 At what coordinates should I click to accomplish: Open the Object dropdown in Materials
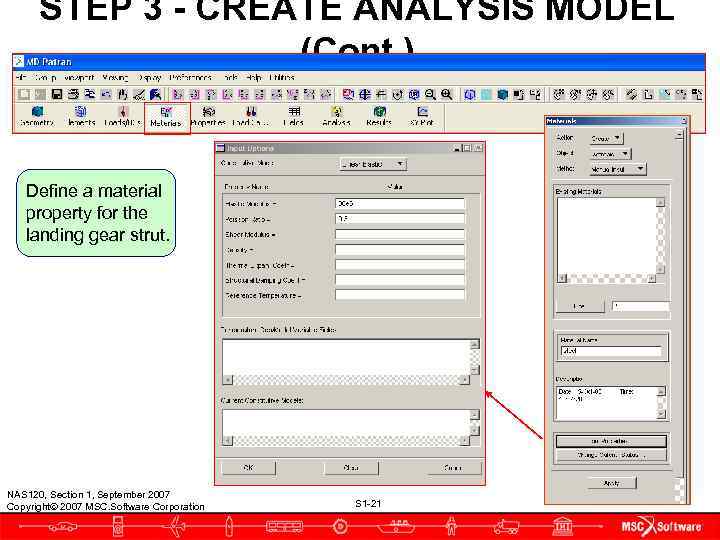tap(610, 154)
